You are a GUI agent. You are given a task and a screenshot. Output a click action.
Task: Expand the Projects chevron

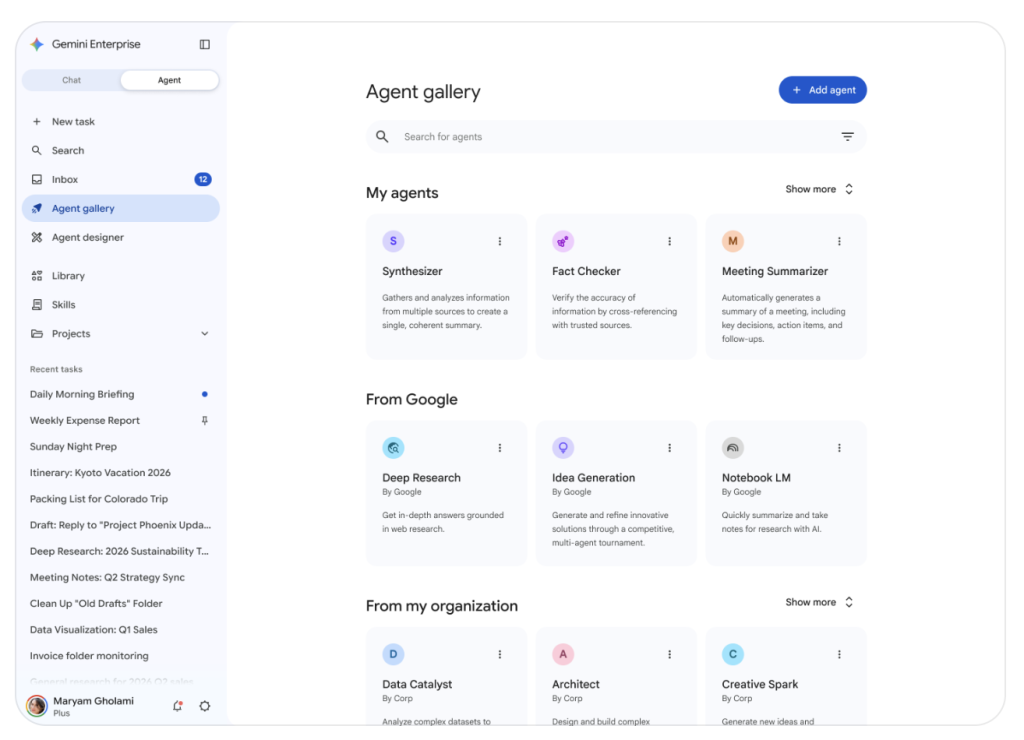(x=204, y=334)
